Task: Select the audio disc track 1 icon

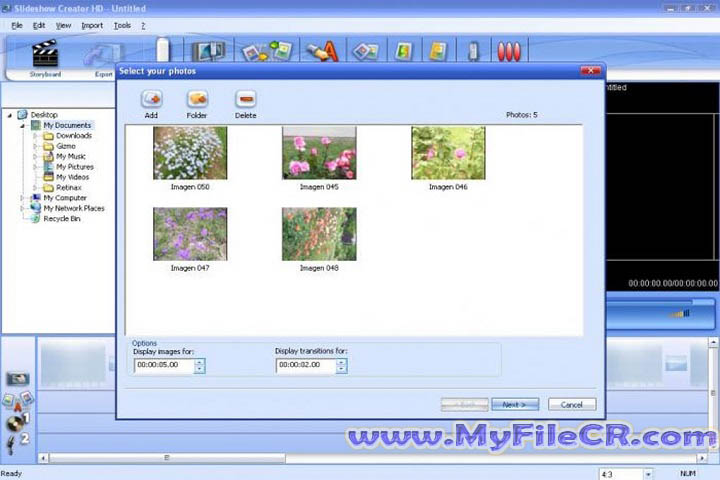Action: [17, 422]
